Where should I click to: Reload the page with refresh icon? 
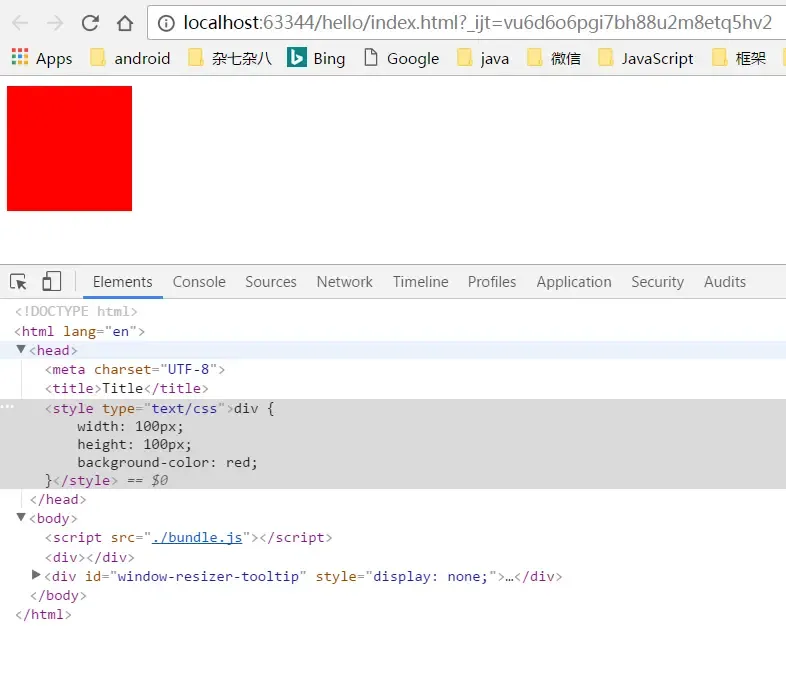click(x=90, y=23)
